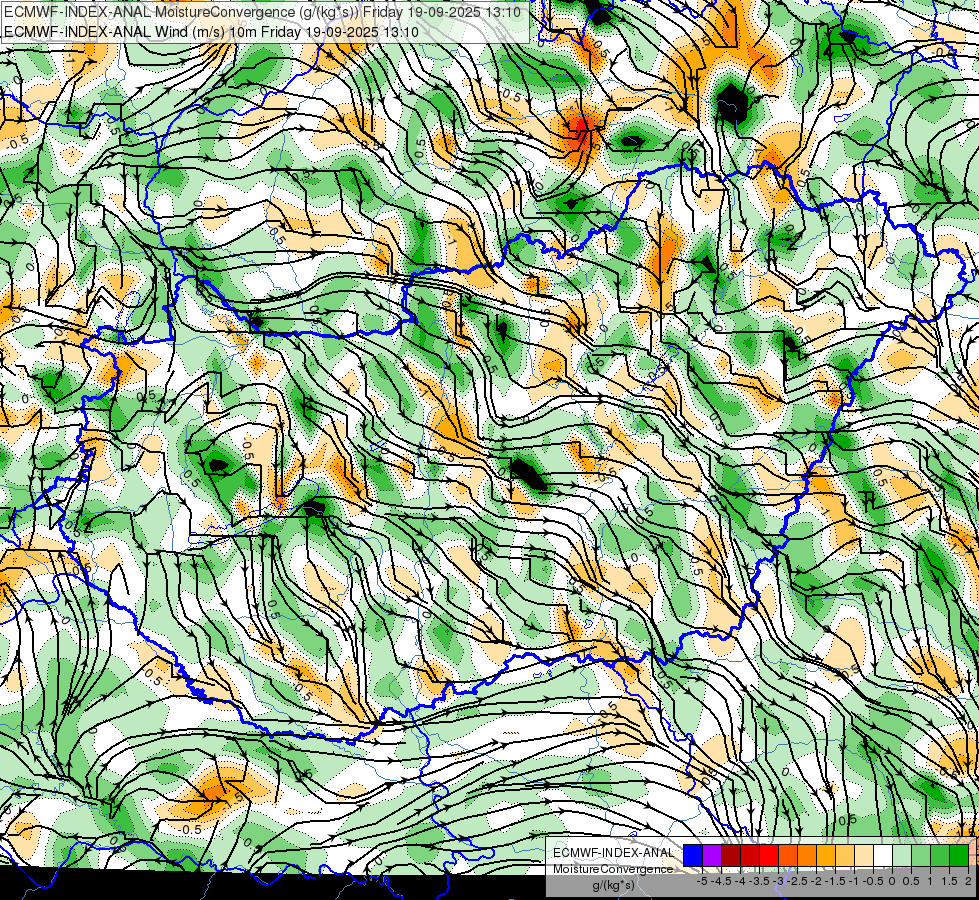979x900 pixels.
Task: Click legend label MoistureConvergence
Action: pyautogui.click(x=613, y=869)
